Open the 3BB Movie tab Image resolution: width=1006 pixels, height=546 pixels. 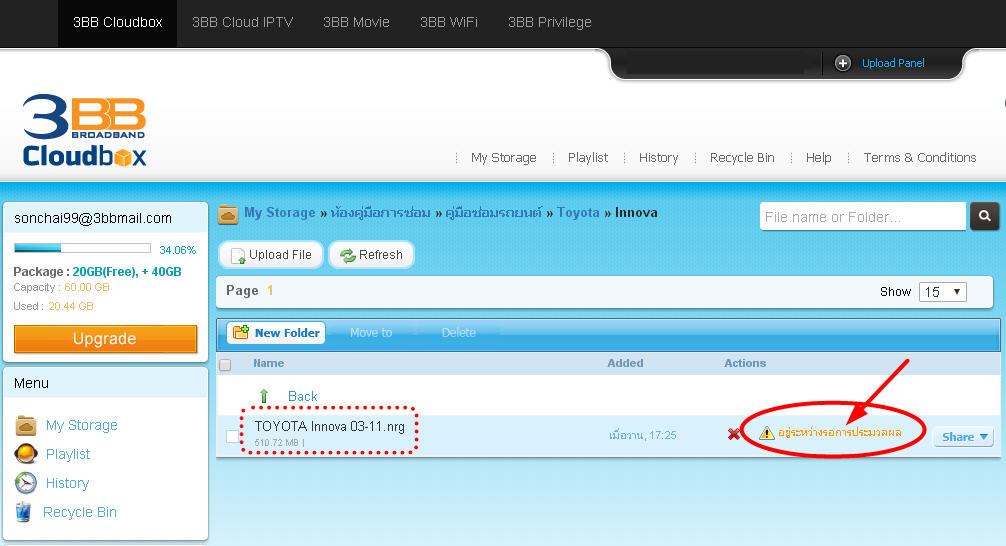coord(356,22)
